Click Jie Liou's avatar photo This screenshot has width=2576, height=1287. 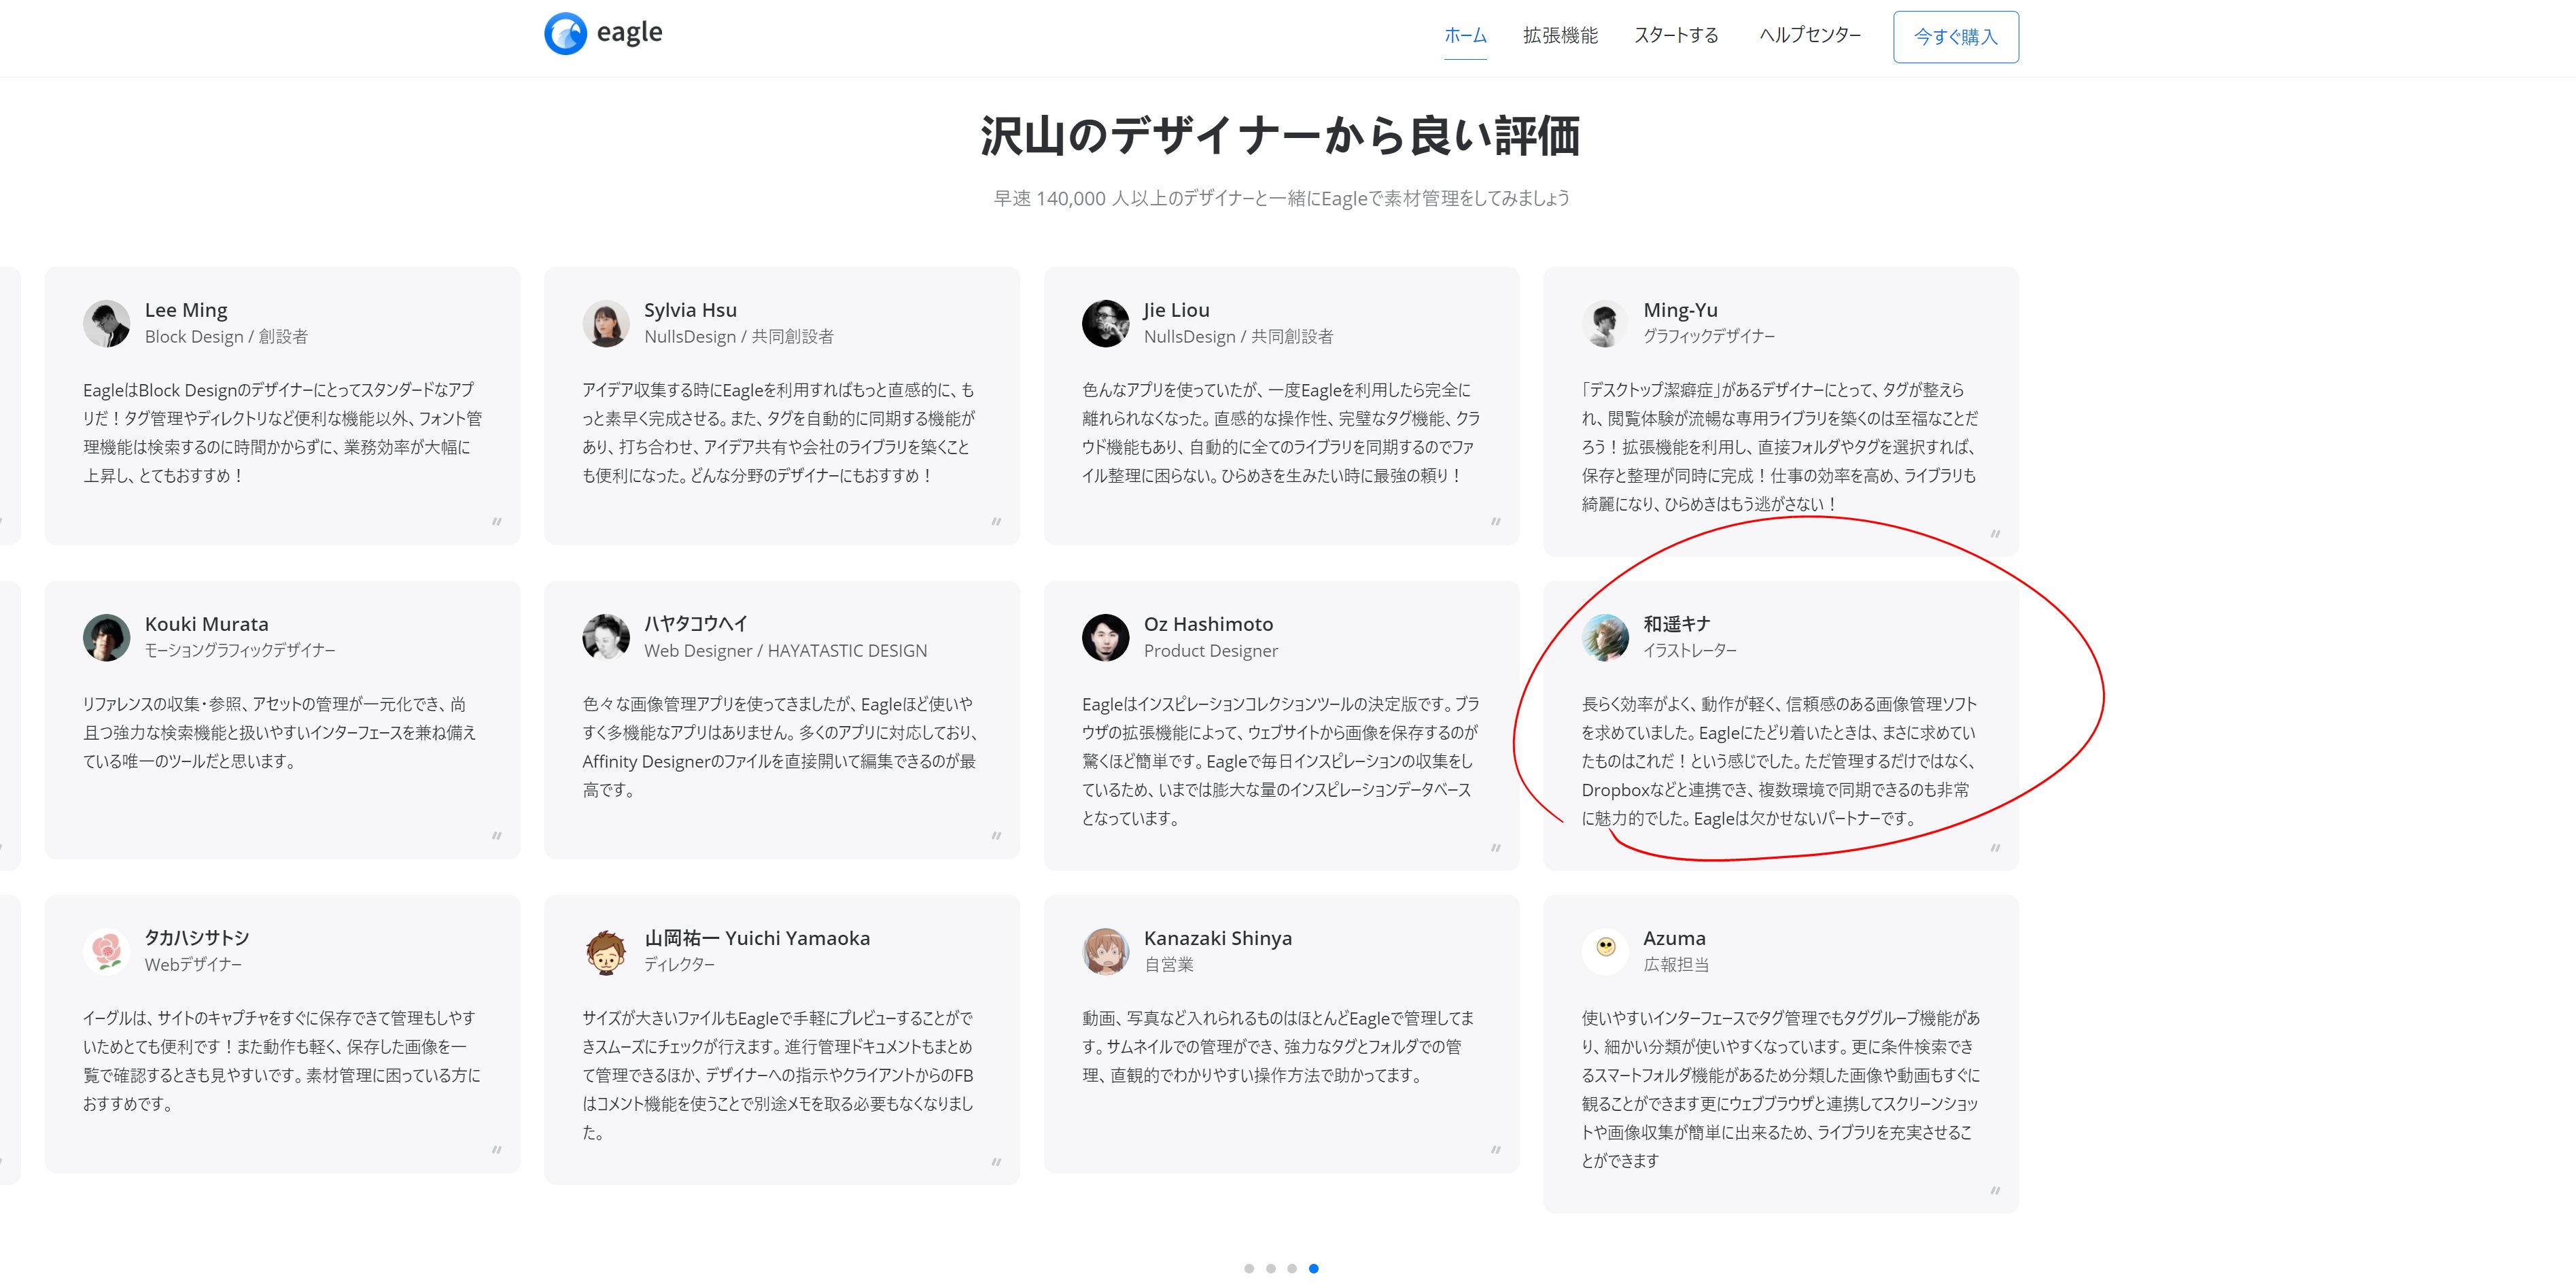tap(1105, 324)
